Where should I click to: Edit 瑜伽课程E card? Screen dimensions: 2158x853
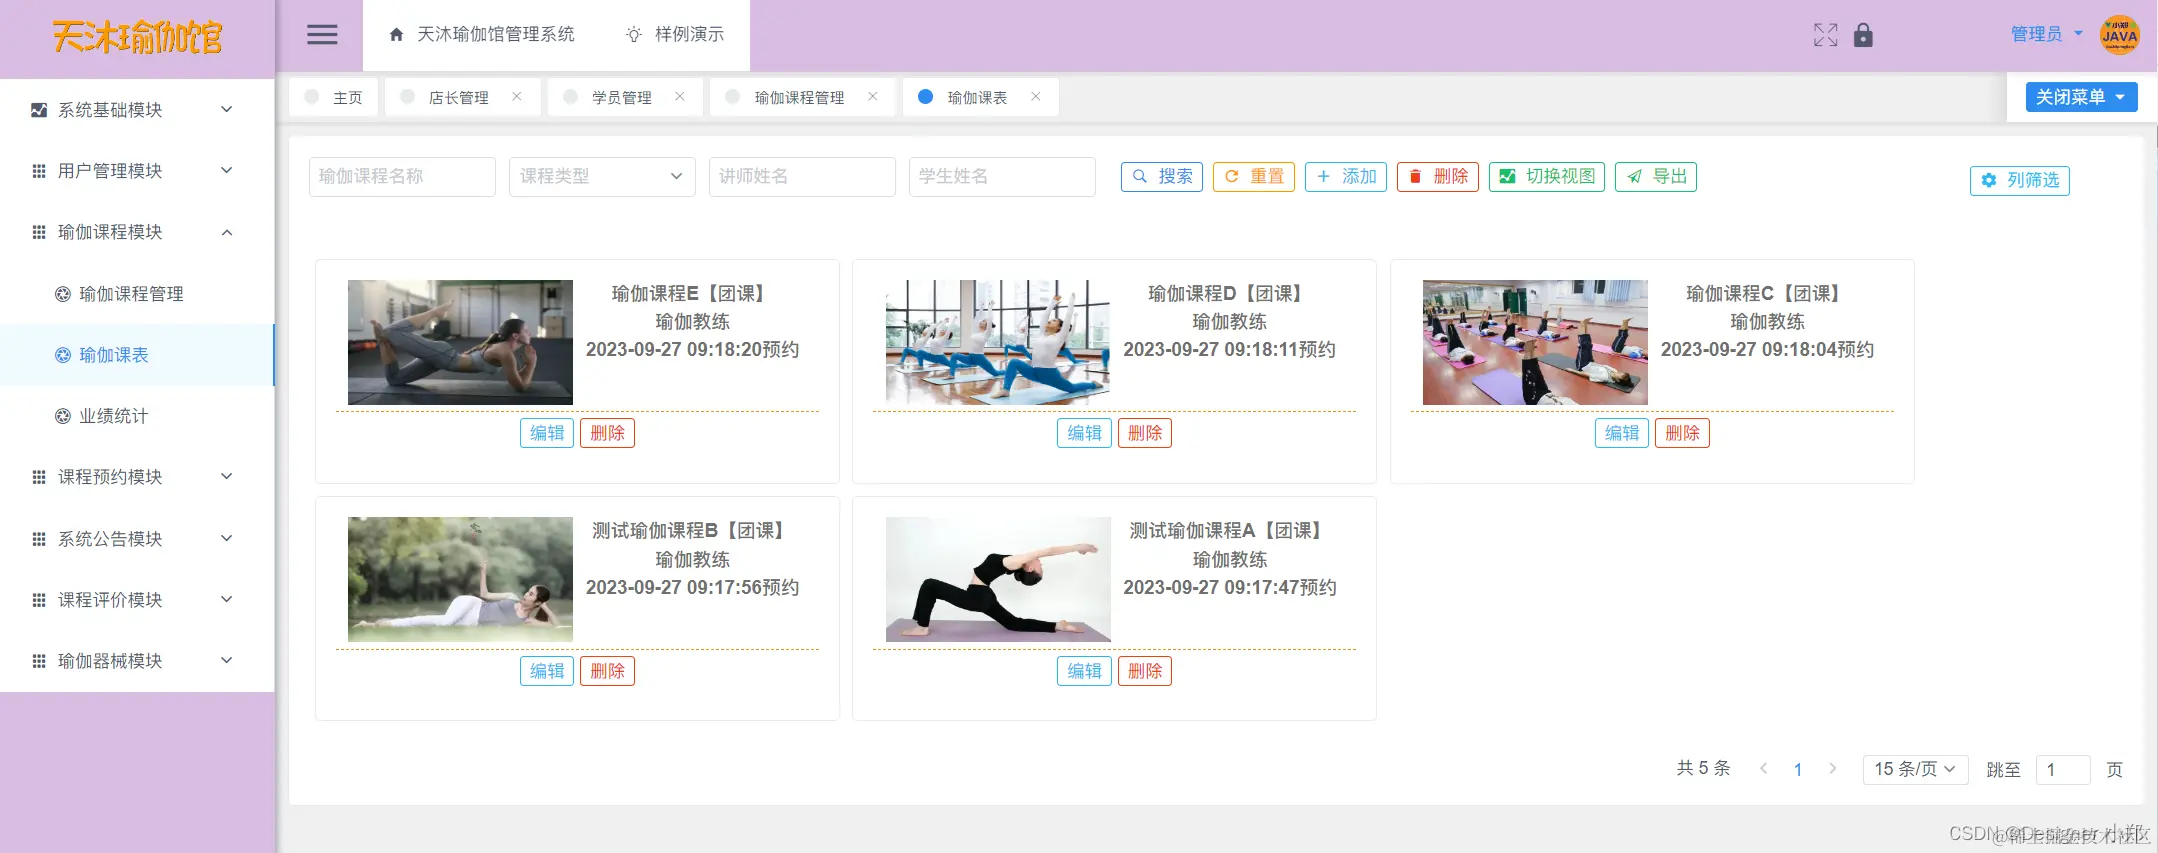[x=547, y=433]
